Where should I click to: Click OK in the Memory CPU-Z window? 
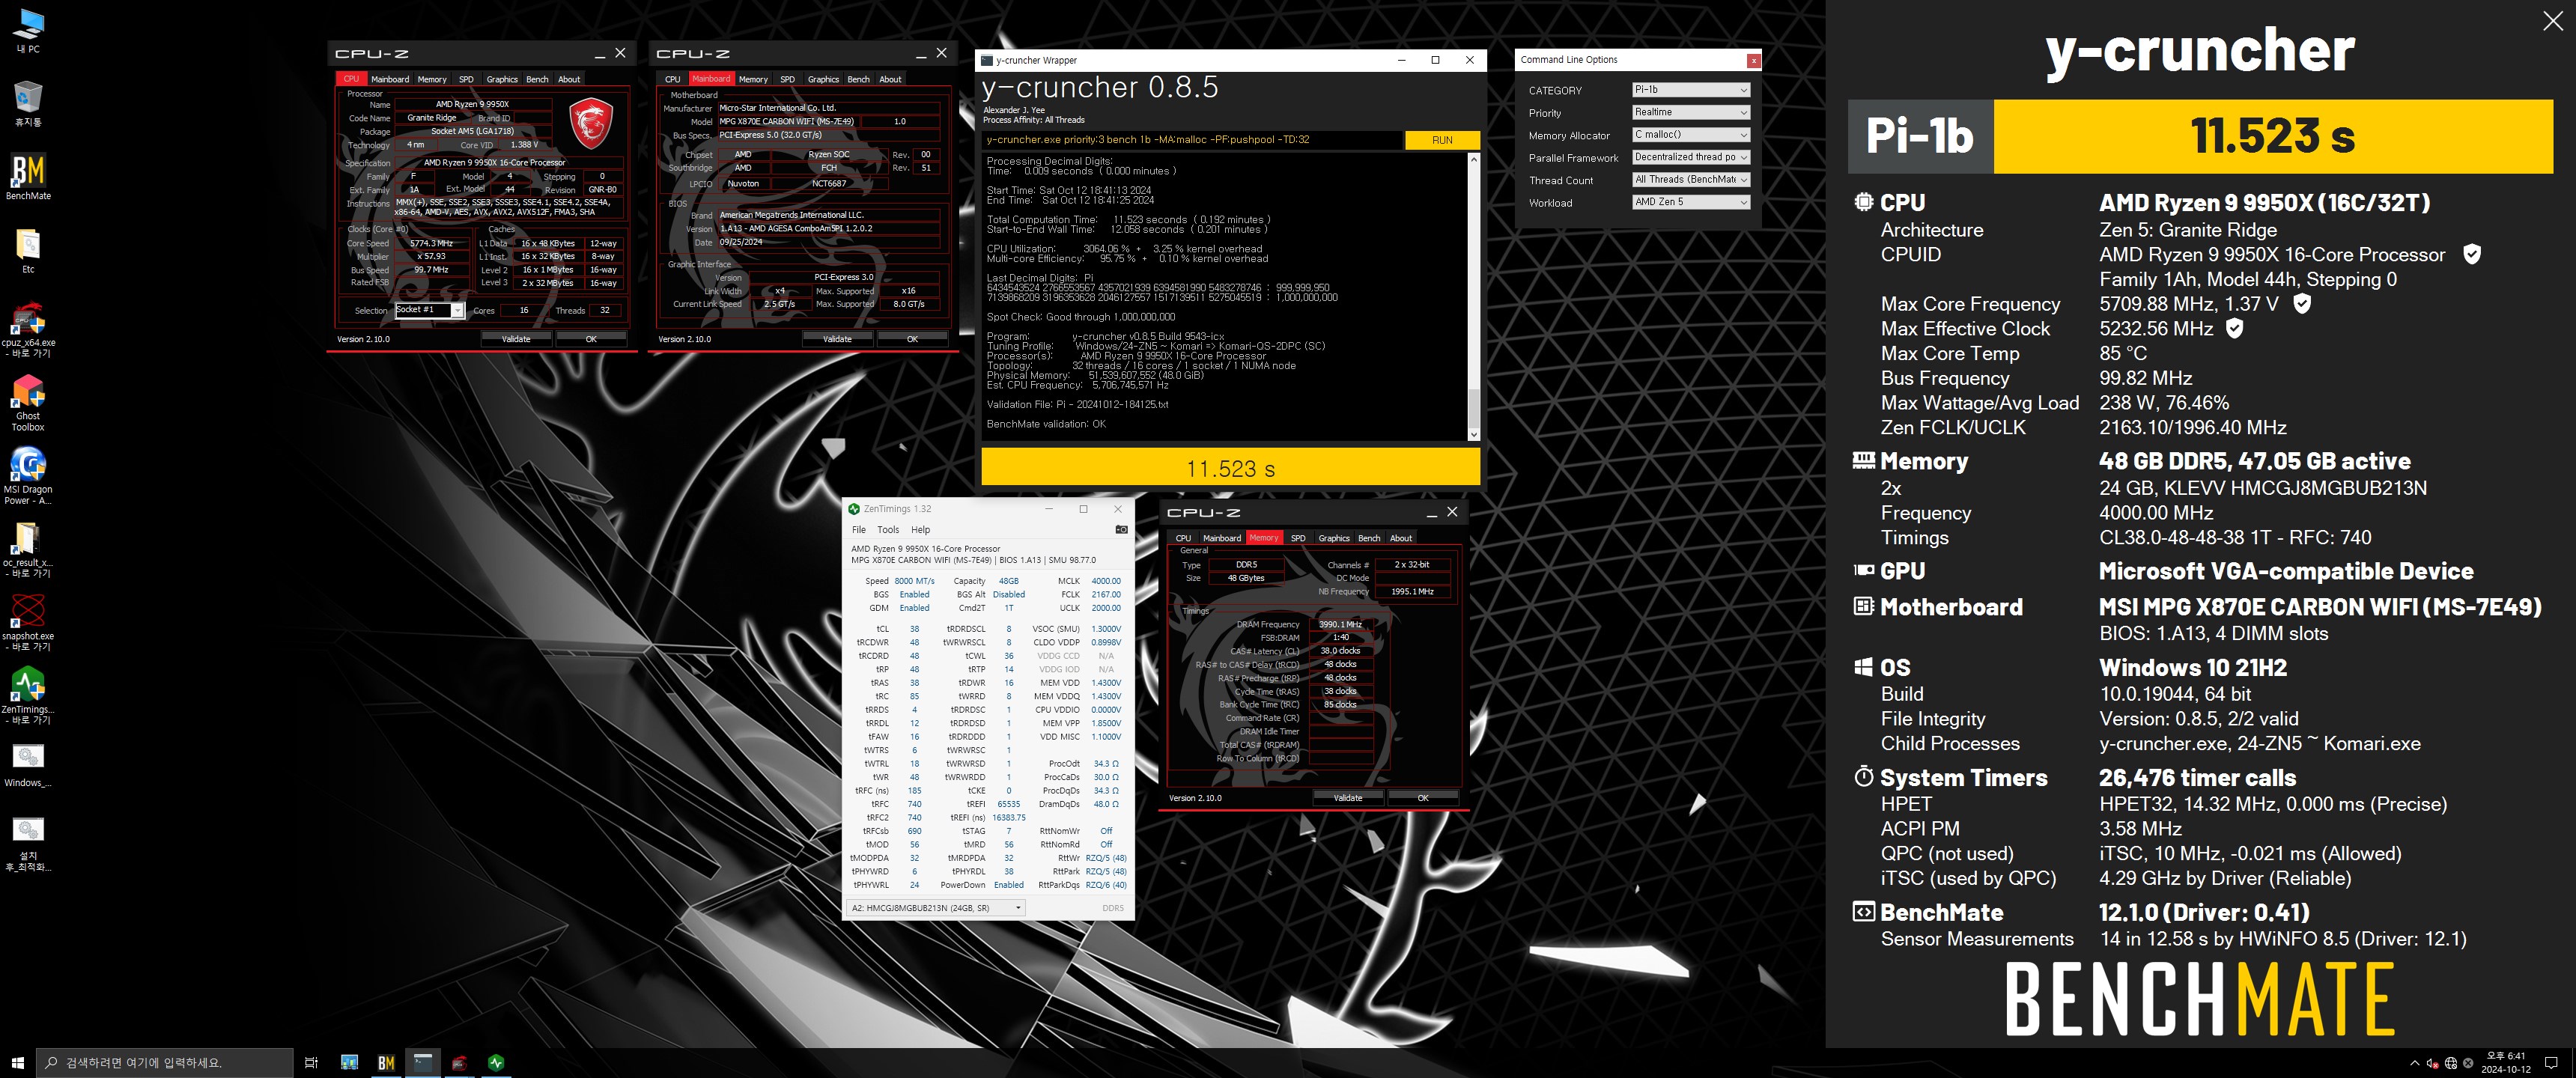[x=1423, y=798]
